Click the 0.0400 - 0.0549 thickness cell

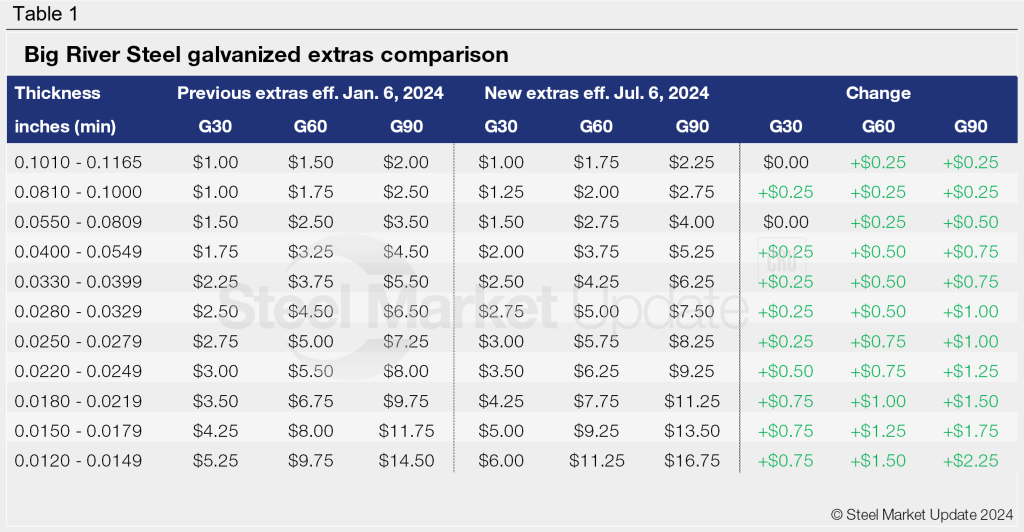(79, 252)
